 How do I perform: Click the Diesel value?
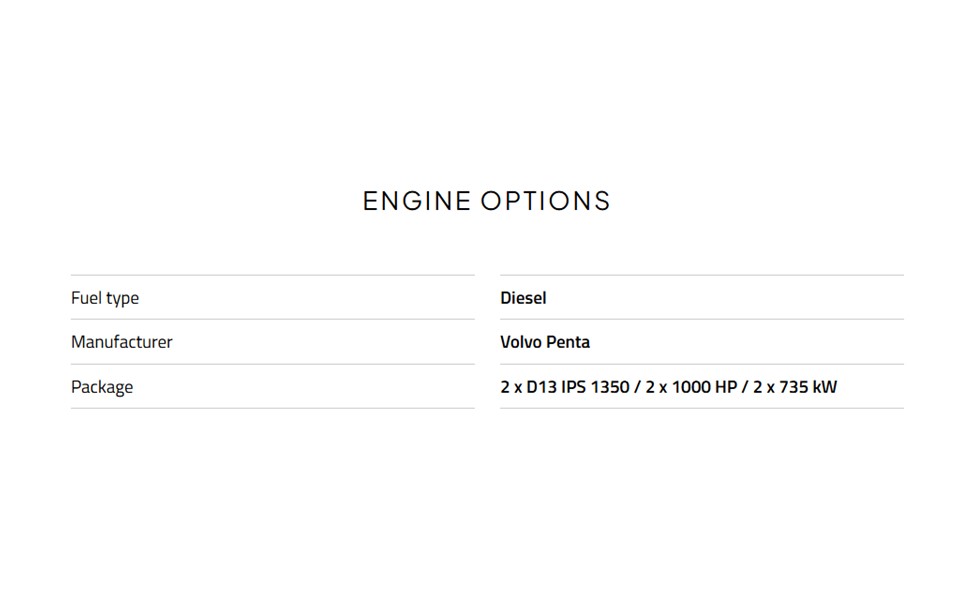(523, 298)
